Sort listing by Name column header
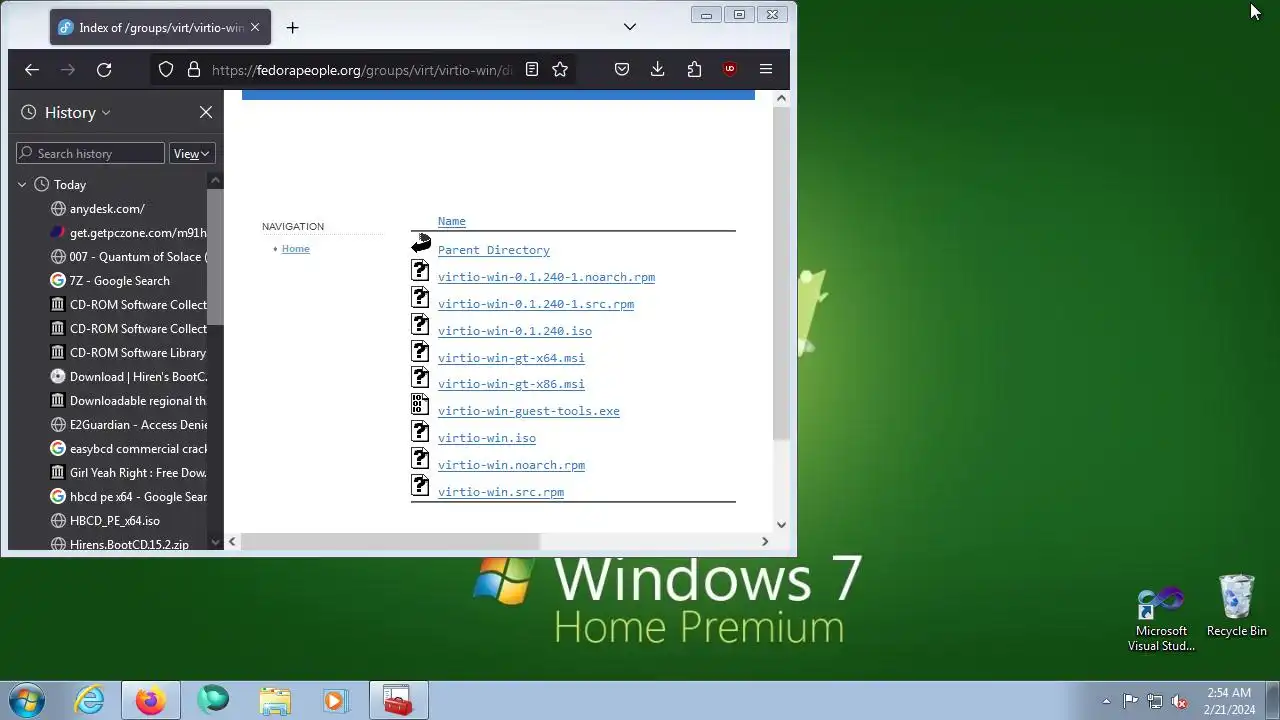Viewport: 1280px width, 720px height. point(451,221)
